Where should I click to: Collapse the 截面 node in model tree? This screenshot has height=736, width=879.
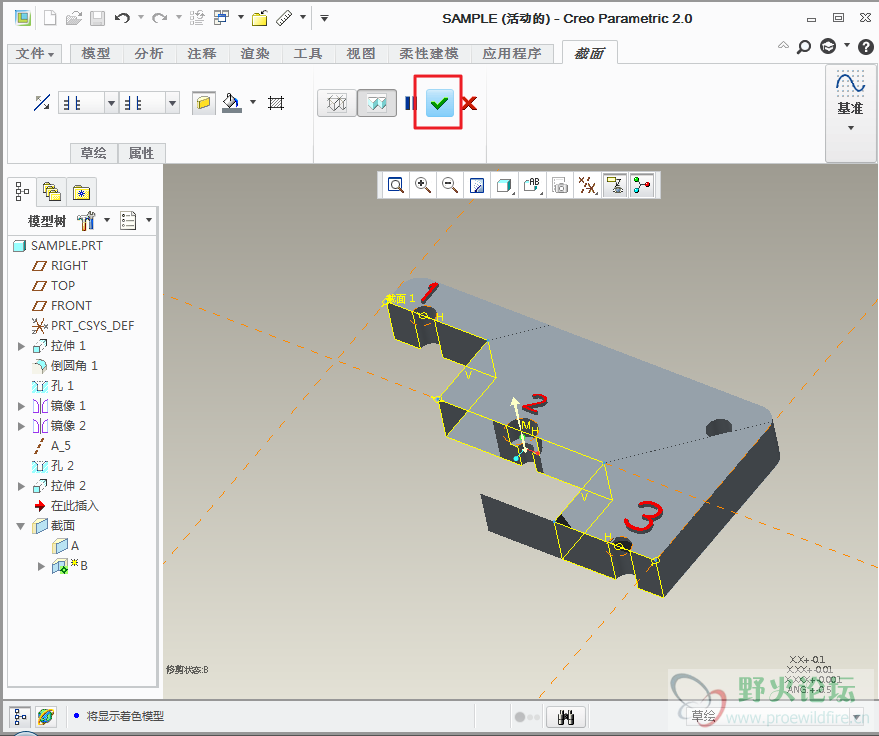(x=21, y=526)
